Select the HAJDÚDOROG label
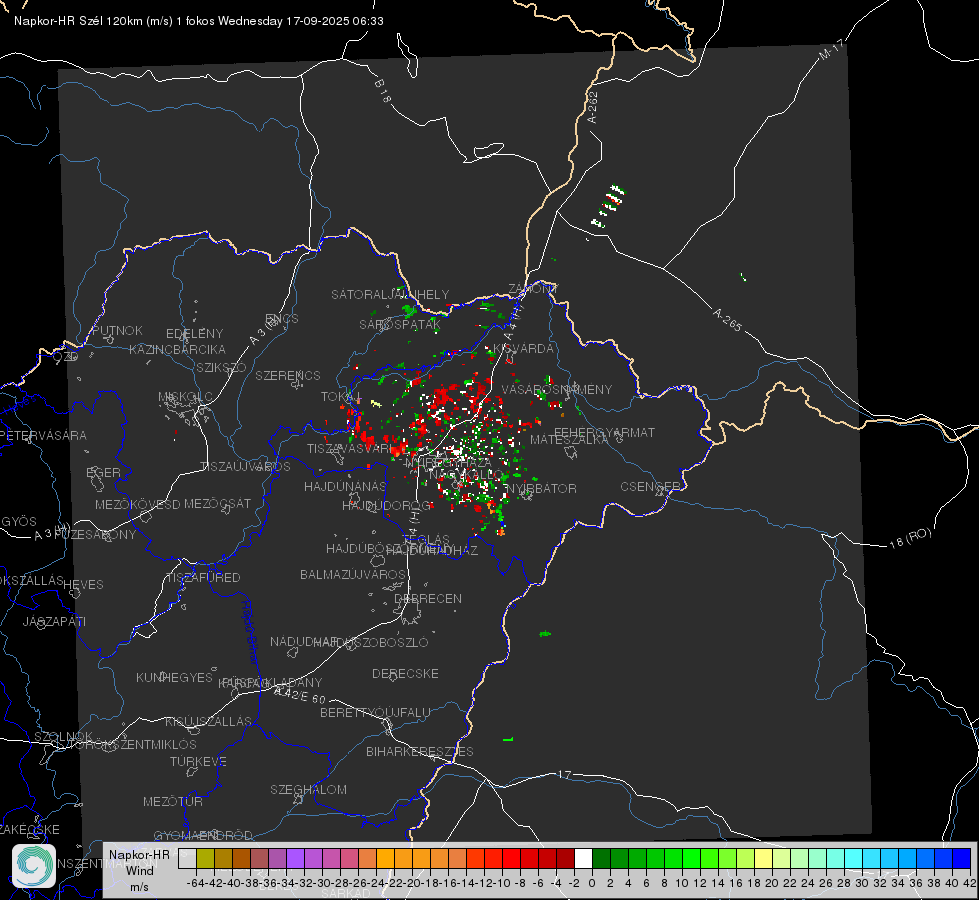Screen dimensions: 979x900 click(386, 505)
